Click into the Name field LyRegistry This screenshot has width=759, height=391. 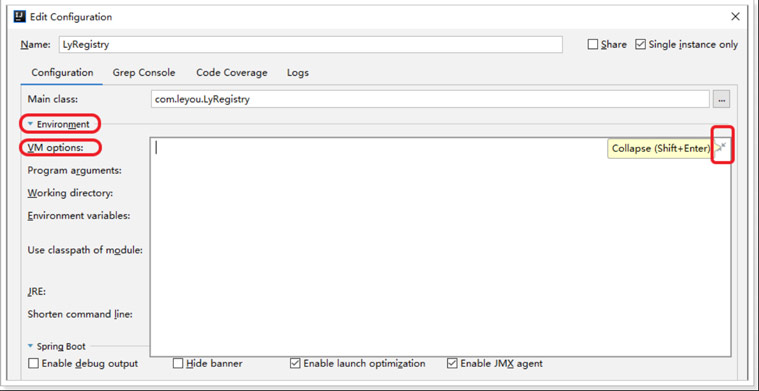(311, 45)
